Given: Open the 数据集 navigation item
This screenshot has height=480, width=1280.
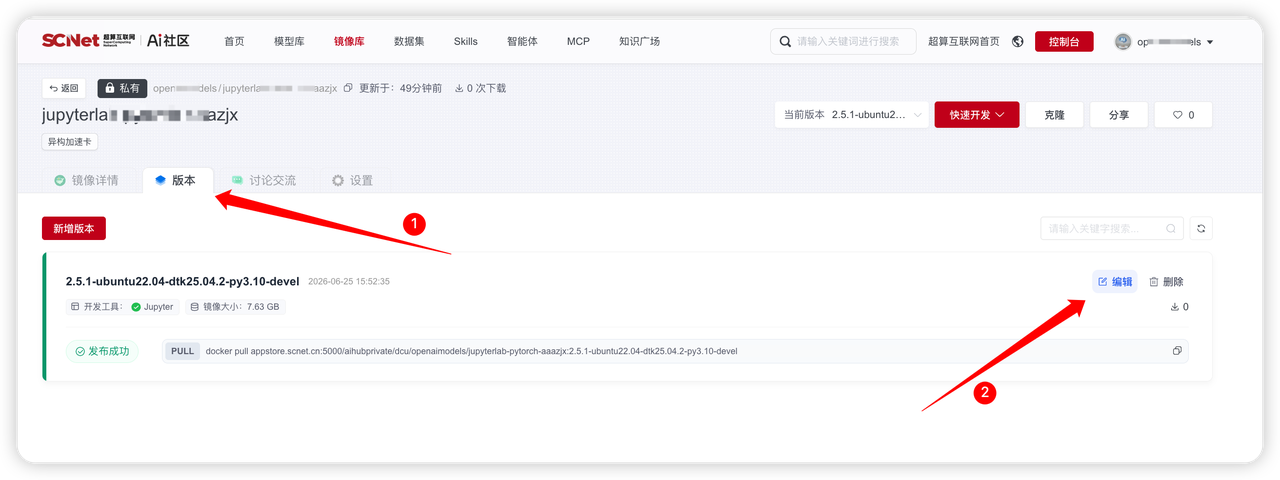Looking at the screenshot, I should tap(409, 42).
